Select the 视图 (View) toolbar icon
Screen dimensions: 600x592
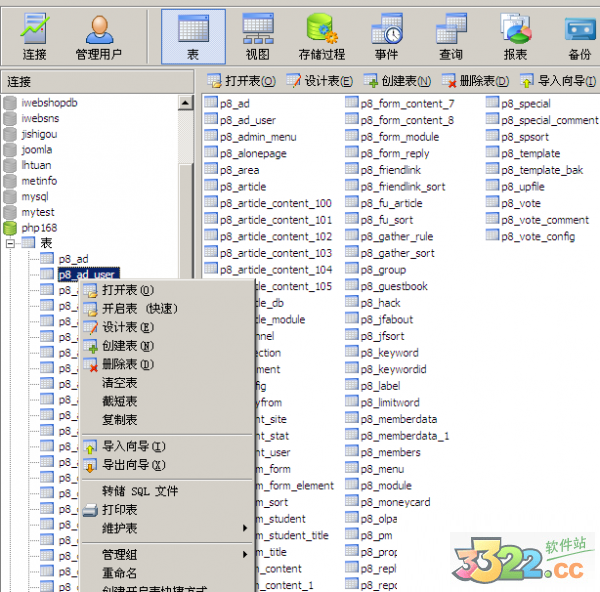[x=257, y=37]
